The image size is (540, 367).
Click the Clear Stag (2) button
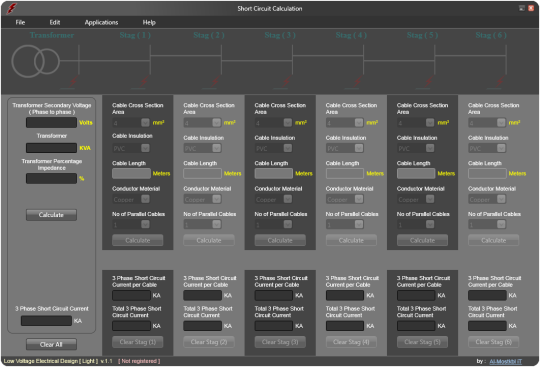pos(209,342)
